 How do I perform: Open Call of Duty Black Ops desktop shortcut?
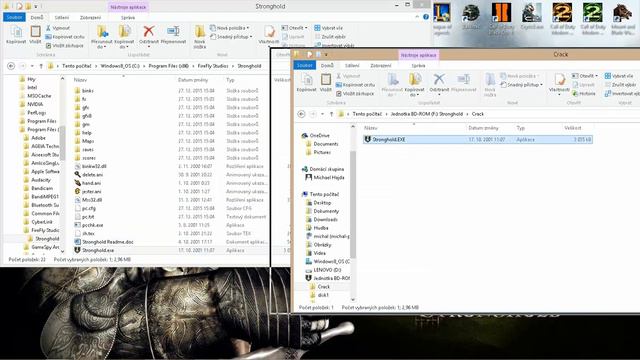[501, 18]
